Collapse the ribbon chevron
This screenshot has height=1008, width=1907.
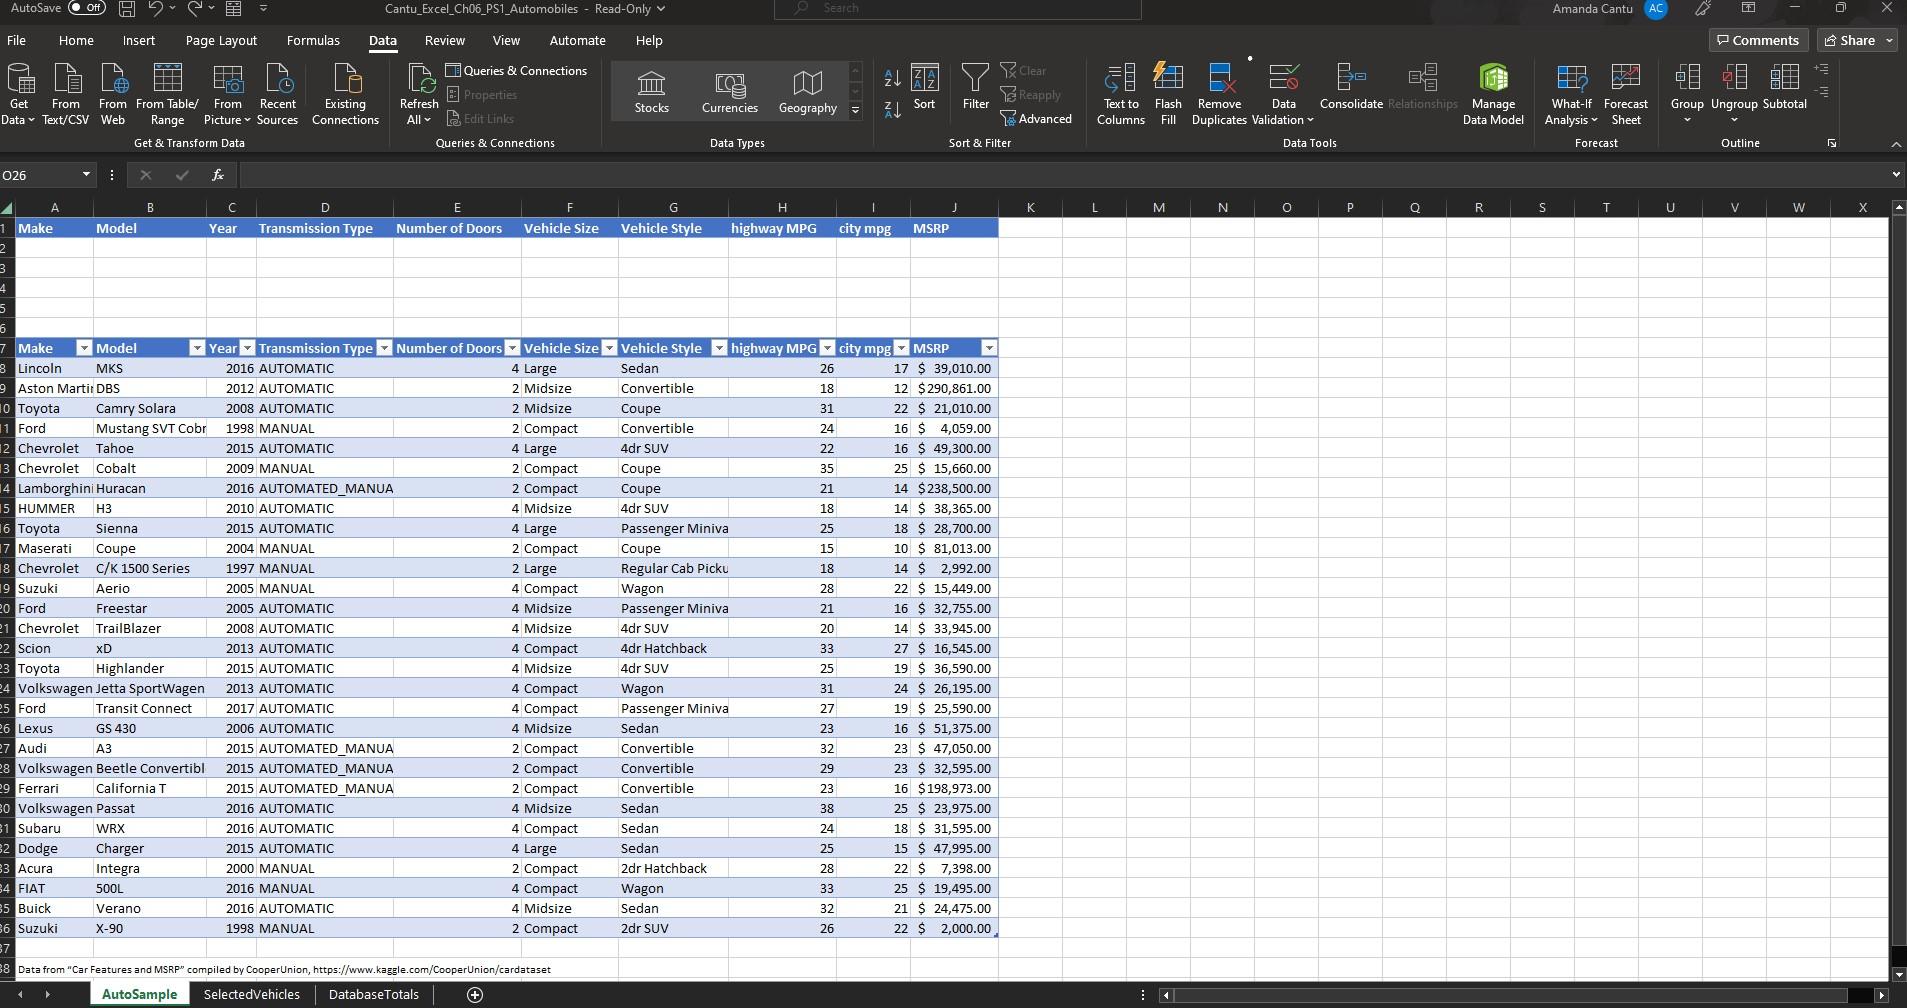(1896, 145)
